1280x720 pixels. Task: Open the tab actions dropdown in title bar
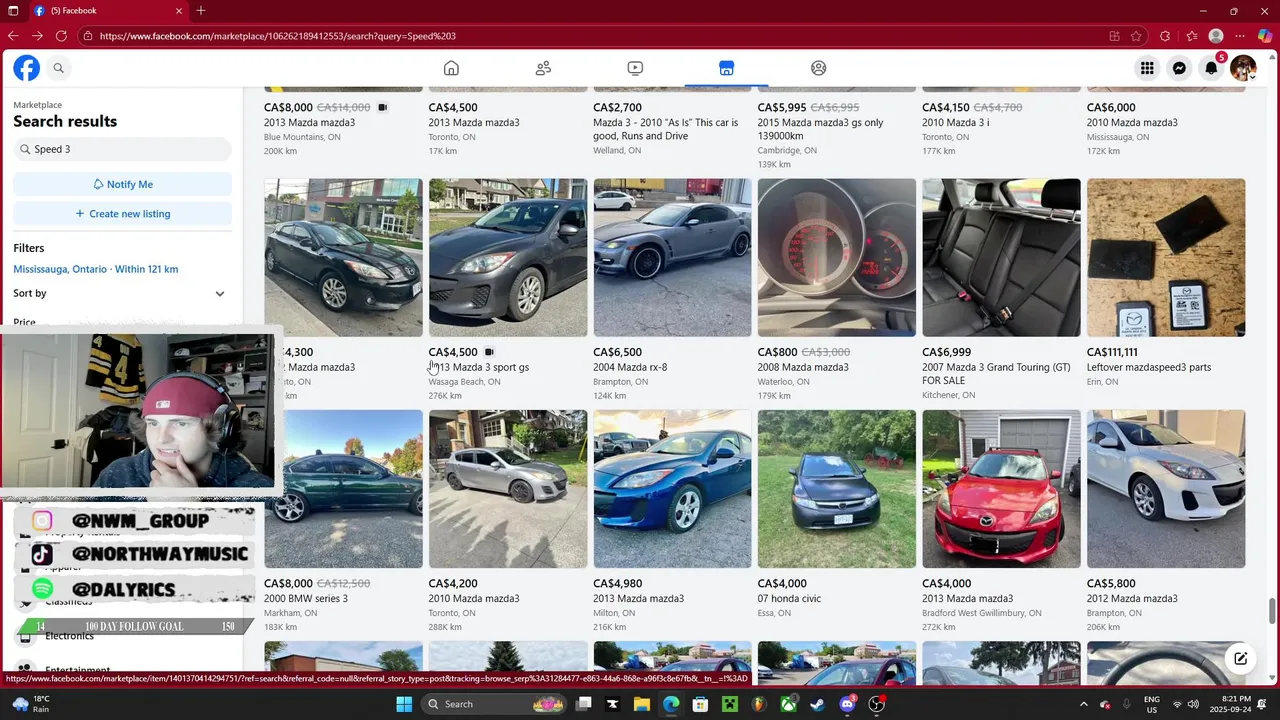11,11
